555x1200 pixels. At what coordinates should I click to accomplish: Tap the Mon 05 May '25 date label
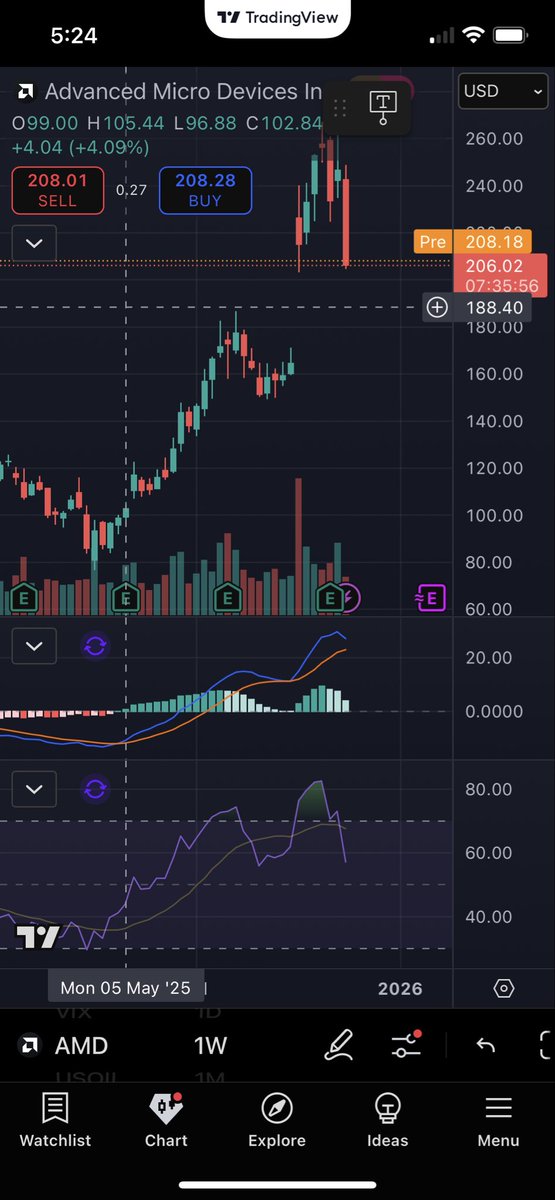pyautogui.click(x=125, y=988)
